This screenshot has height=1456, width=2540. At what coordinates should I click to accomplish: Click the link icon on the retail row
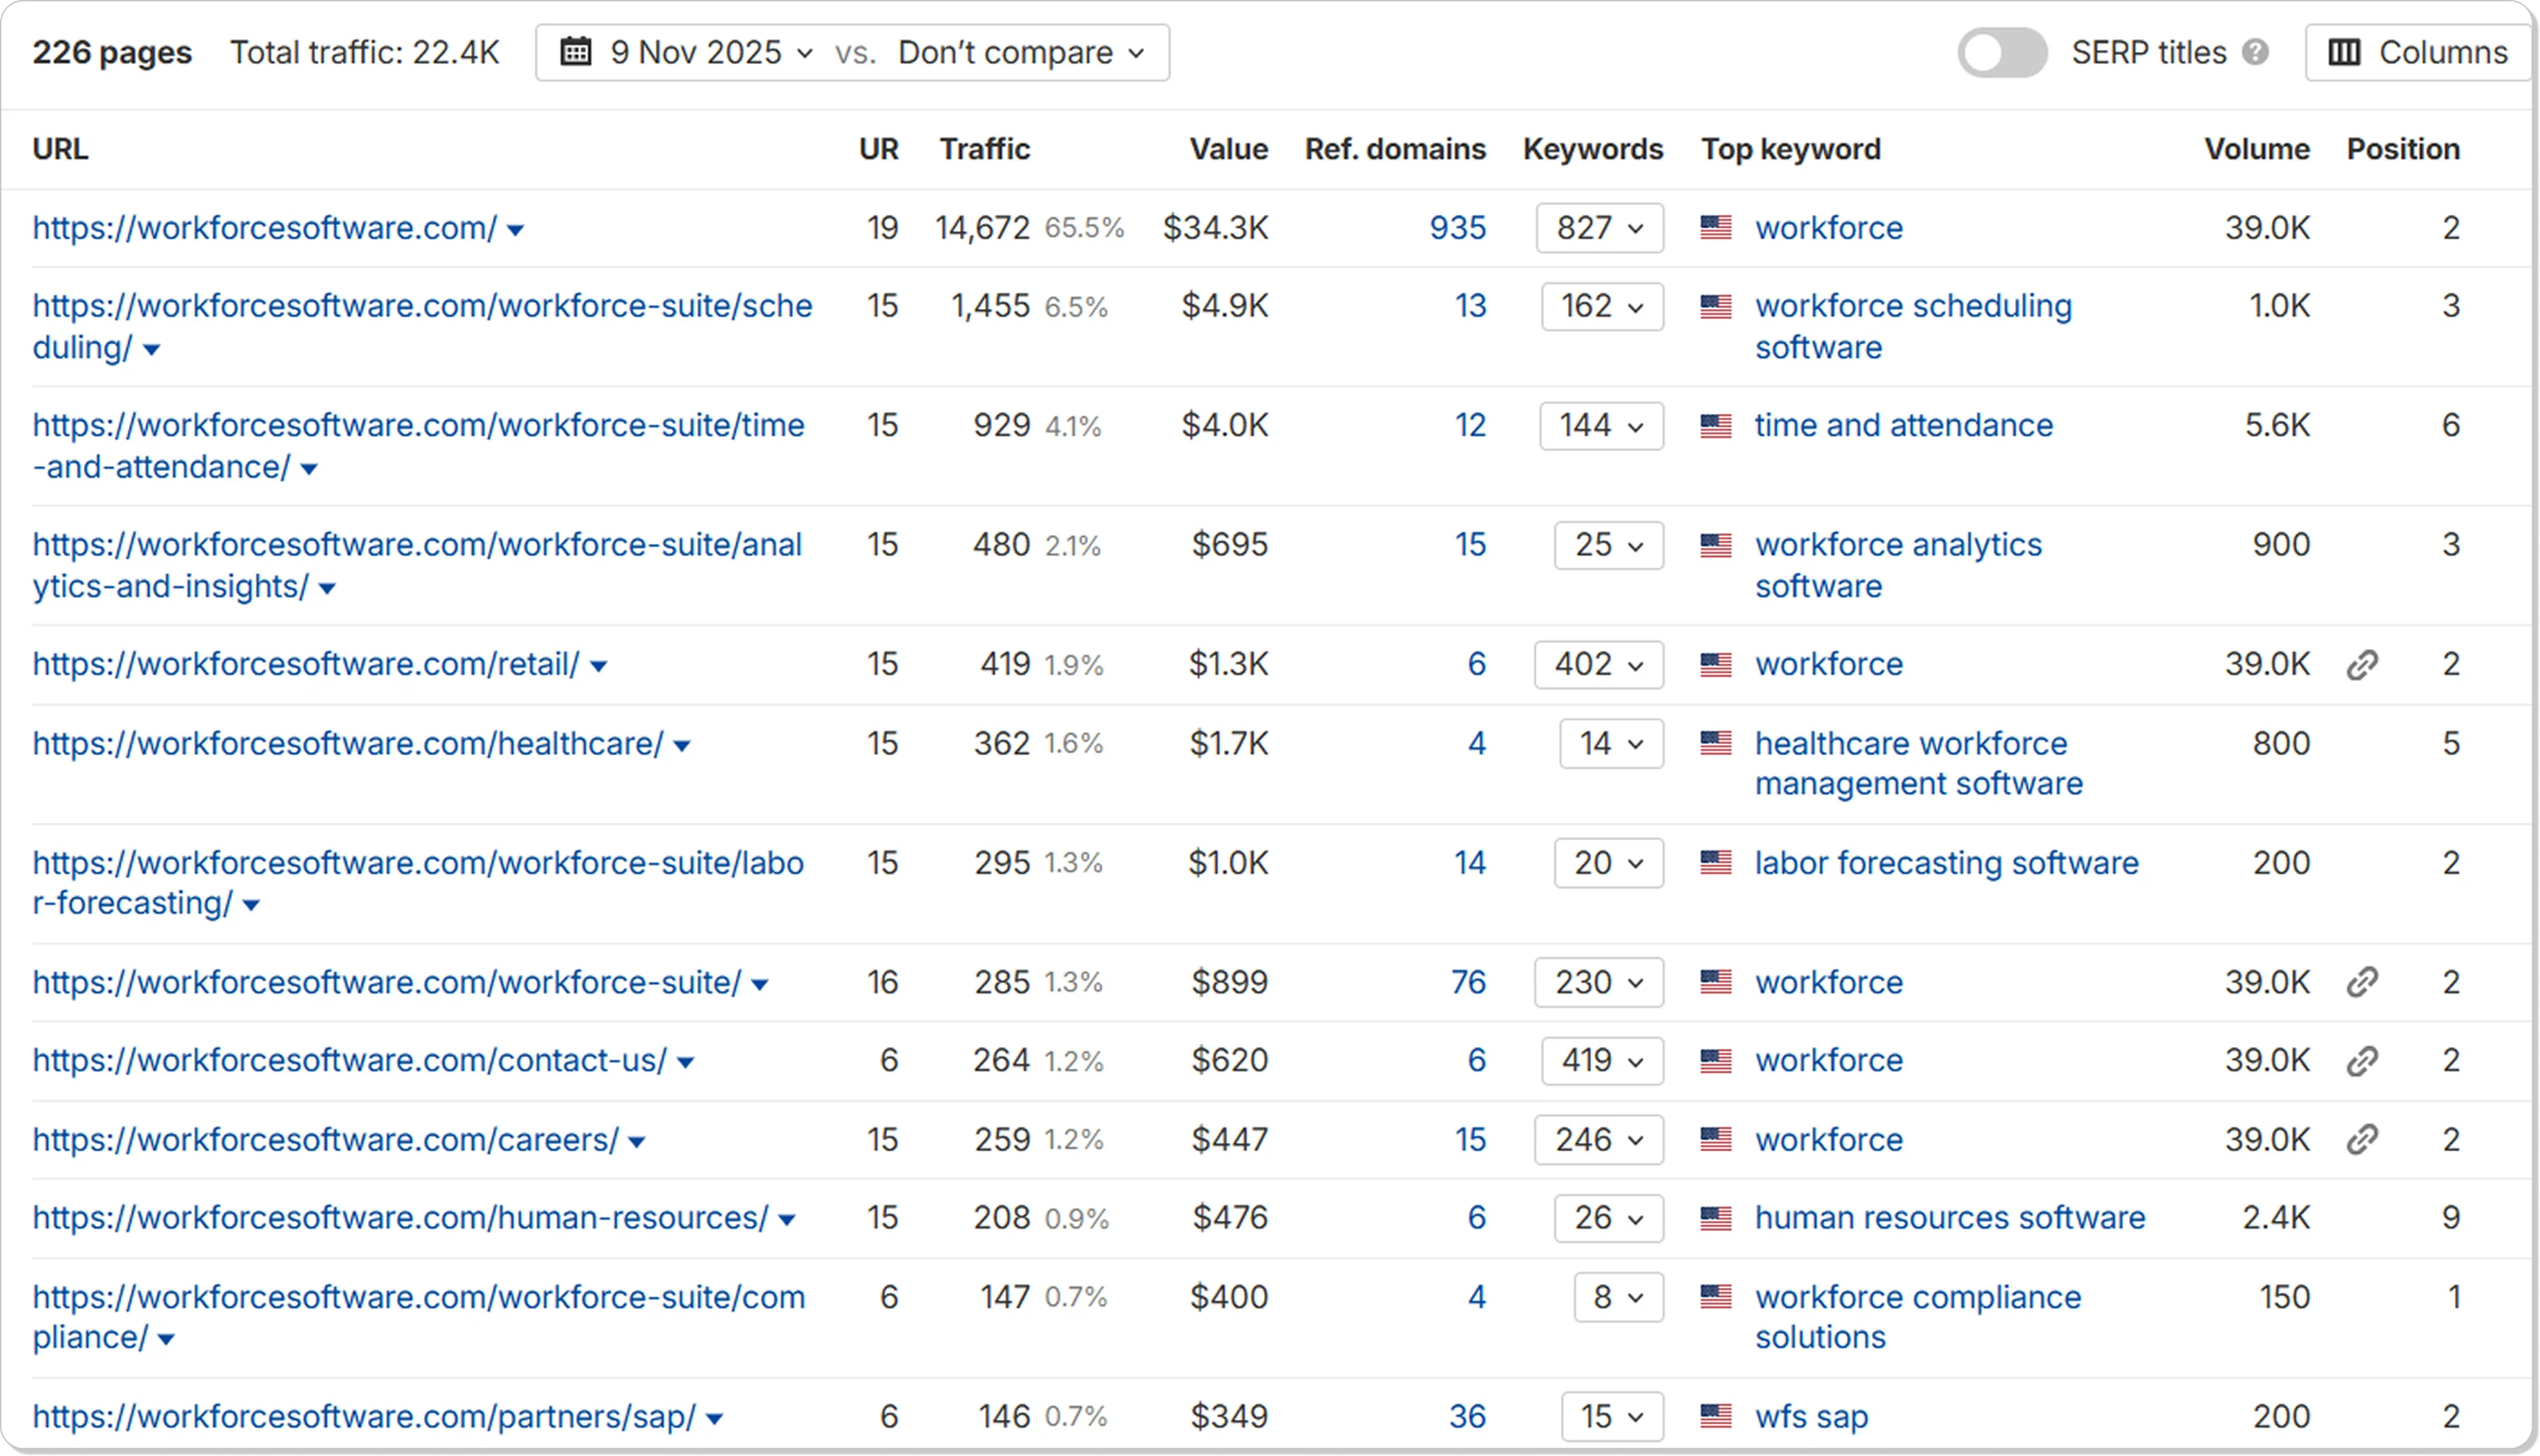click(x=2364, y=664)
